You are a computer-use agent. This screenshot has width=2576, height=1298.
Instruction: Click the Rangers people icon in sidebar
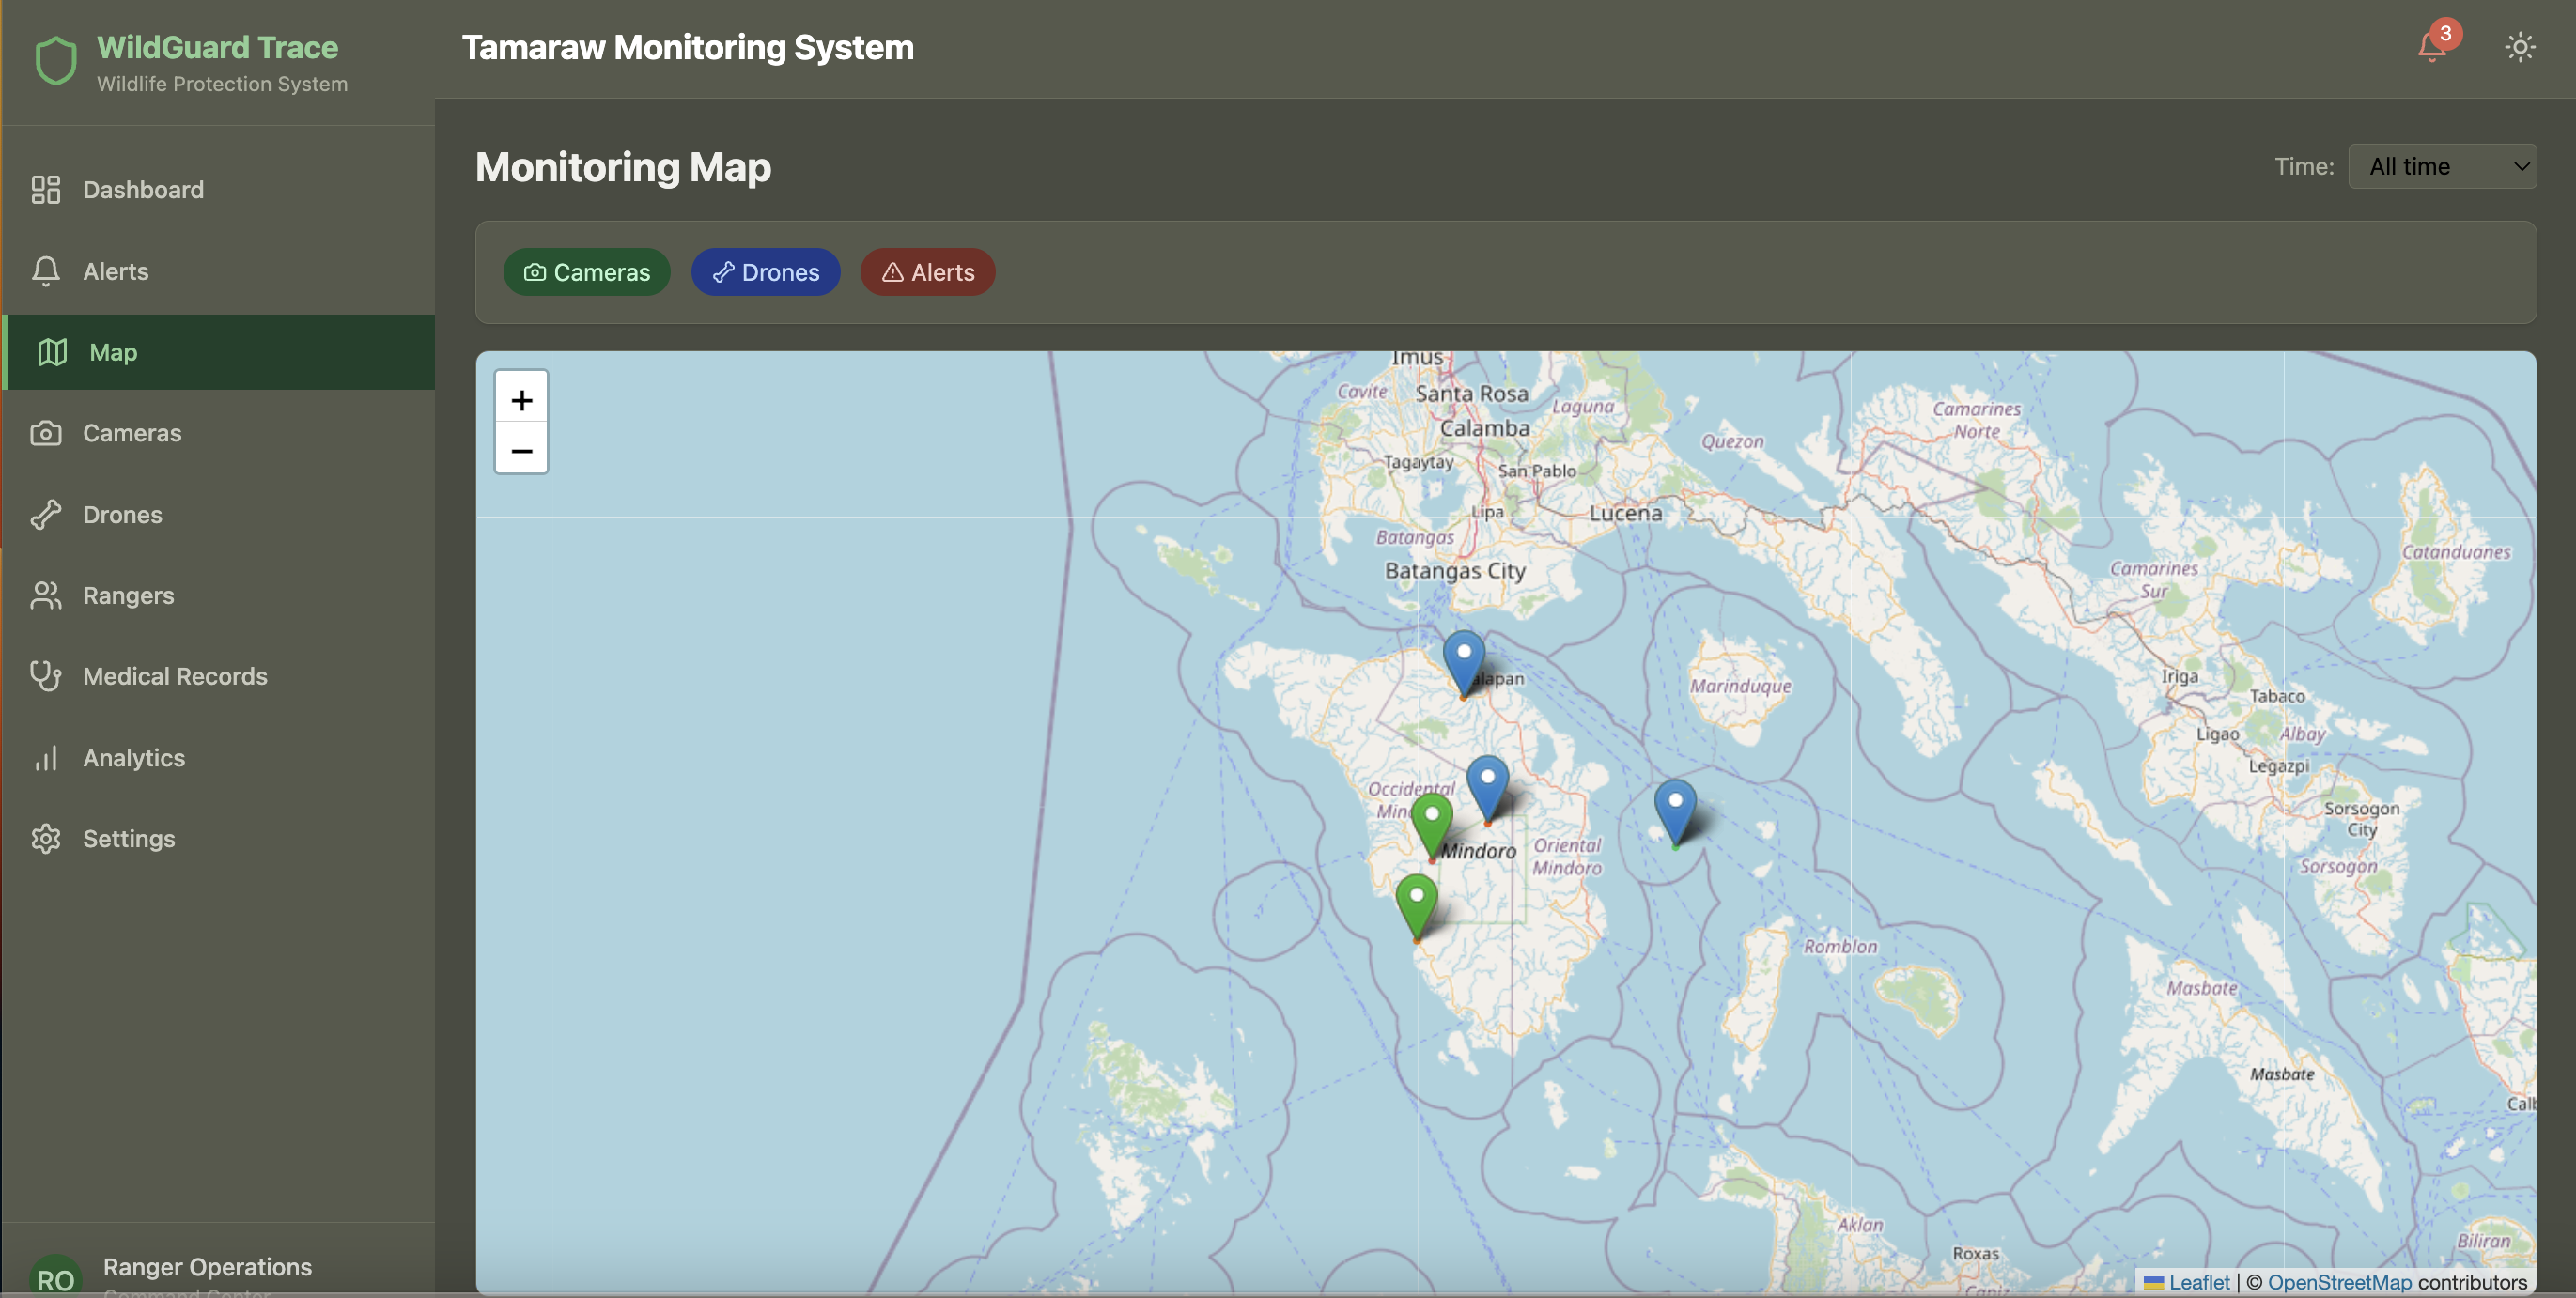coord(46,595)
